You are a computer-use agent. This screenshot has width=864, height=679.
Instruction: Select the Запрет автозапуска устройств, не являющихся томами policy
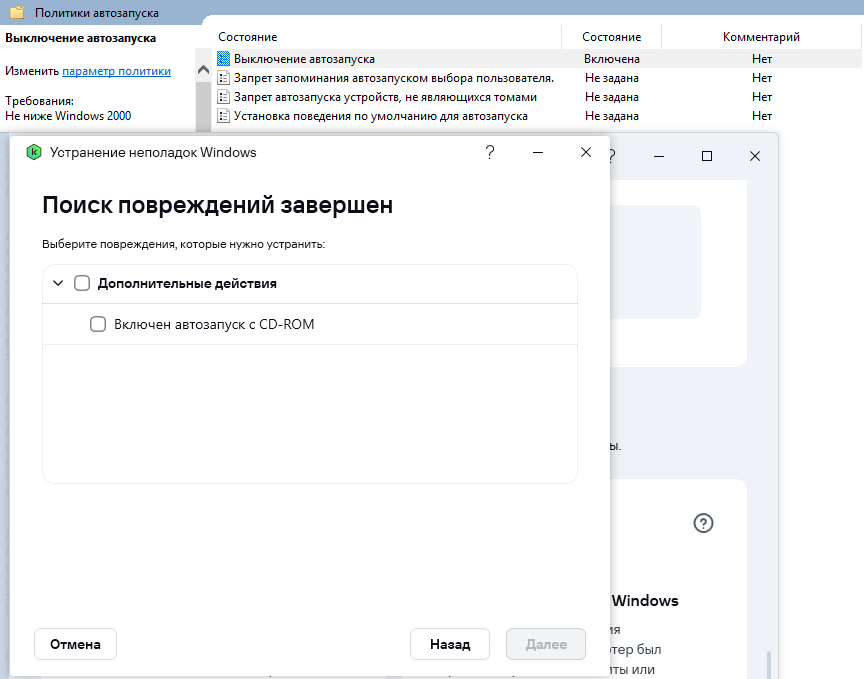coord(385,97)
